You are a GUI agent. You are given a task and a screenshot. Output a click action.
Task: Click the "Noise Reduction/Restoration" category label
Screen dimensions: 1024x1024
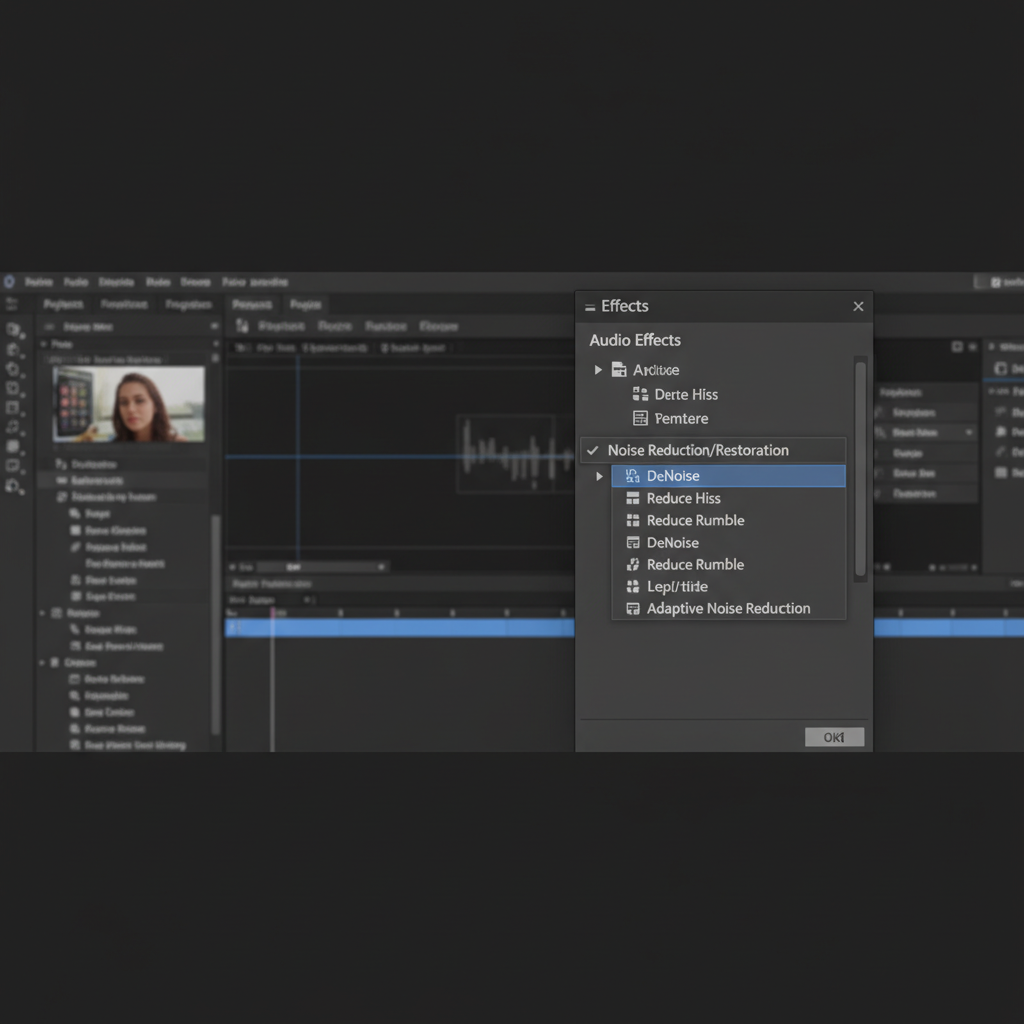point(698,450)
